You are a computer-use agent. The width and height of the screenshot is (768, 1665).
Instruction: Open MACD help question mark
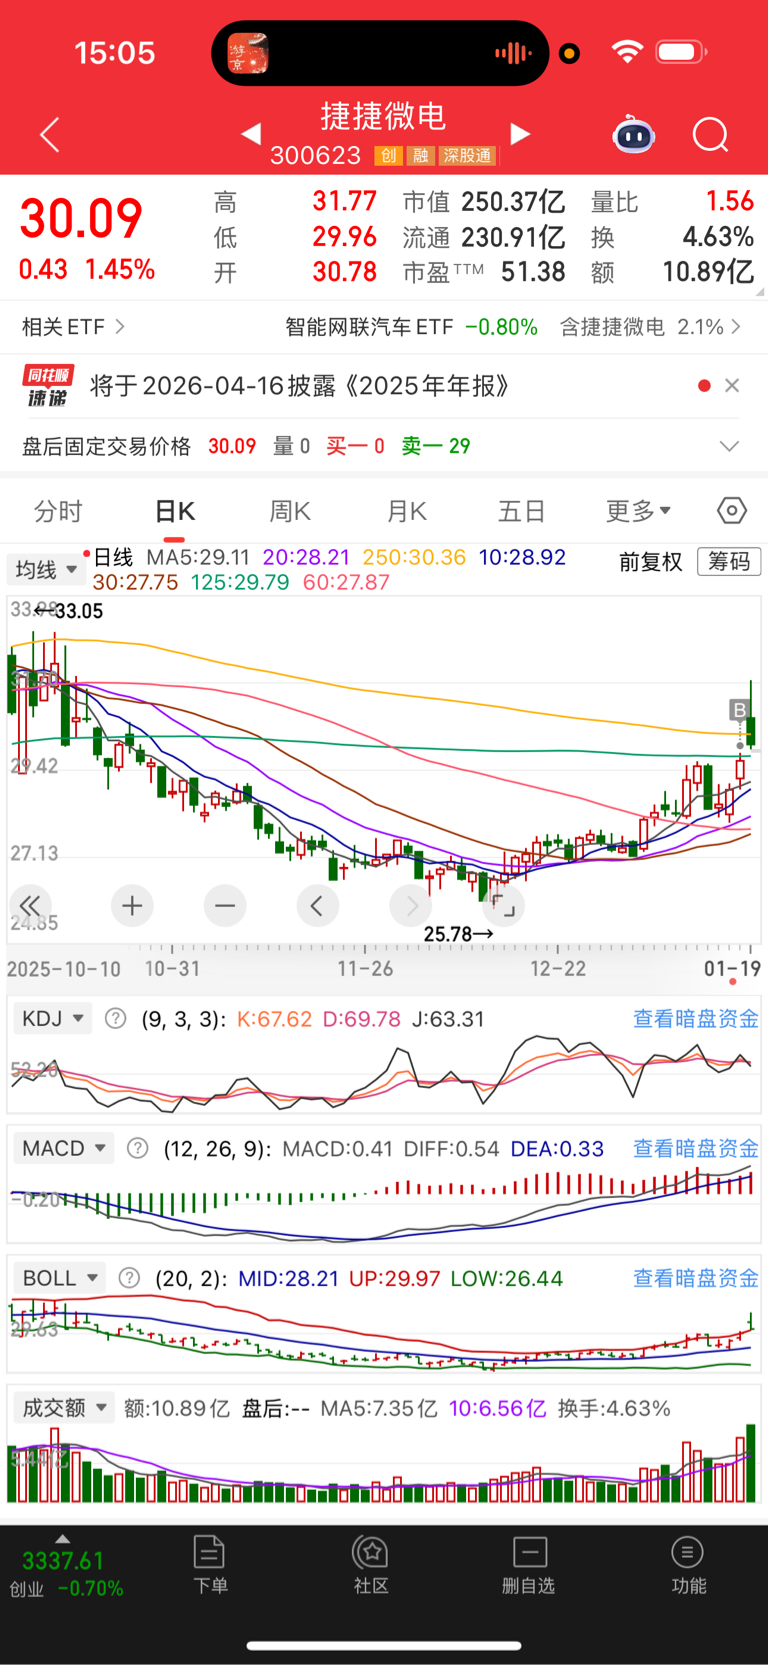click(x=138, y=1148)
